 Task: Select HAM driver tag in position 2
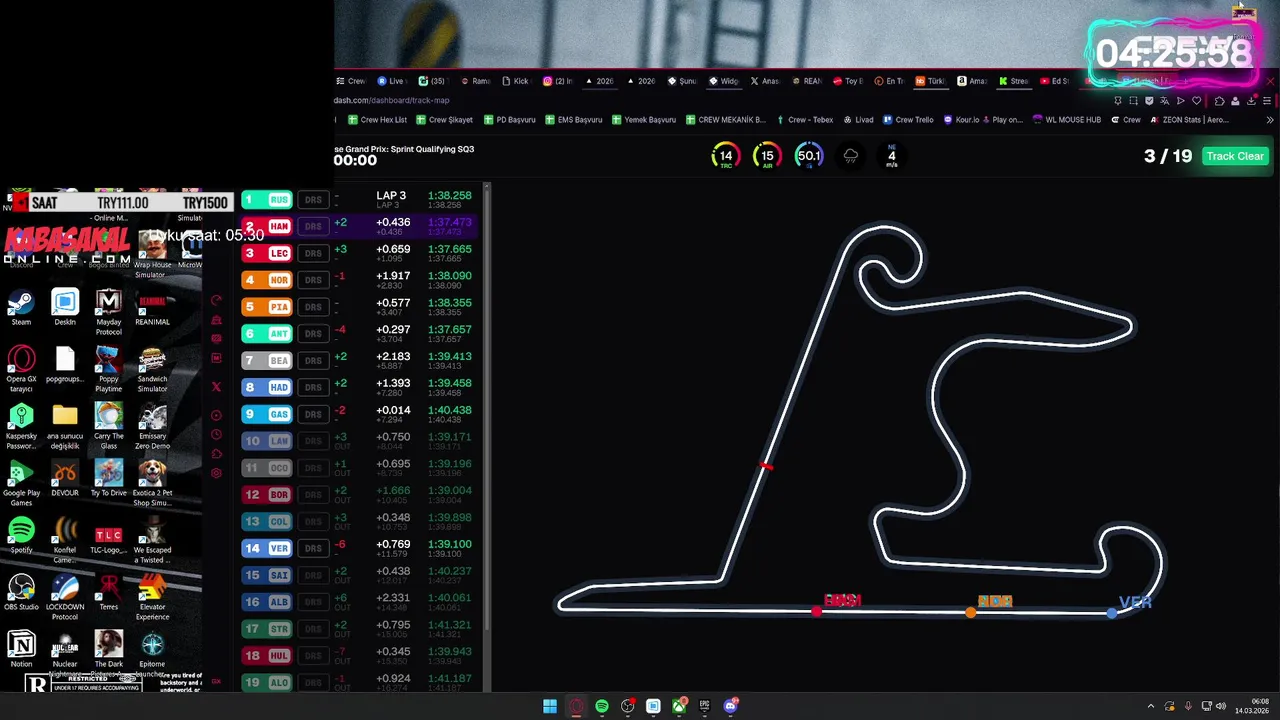click(x=267, y=226)
